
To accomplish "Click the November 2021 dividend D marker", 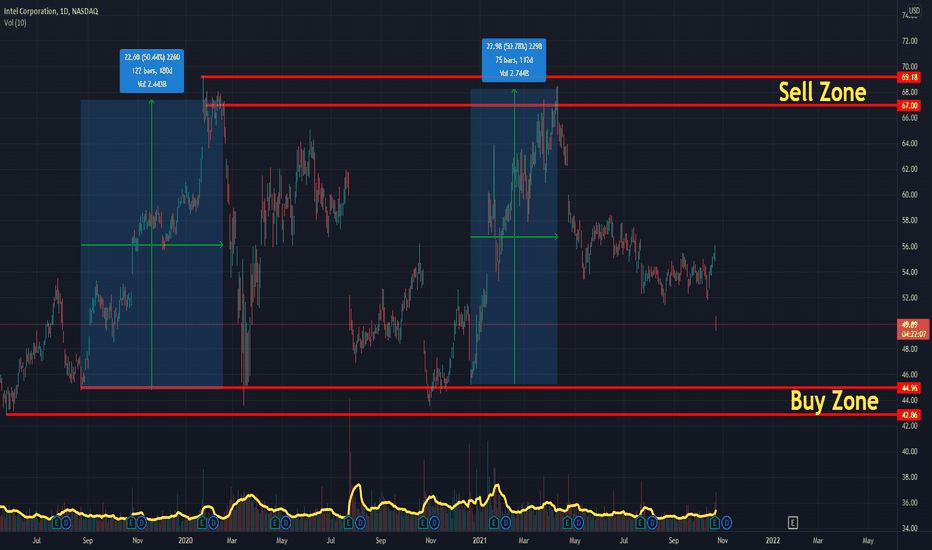I will (x=726, y=523).
